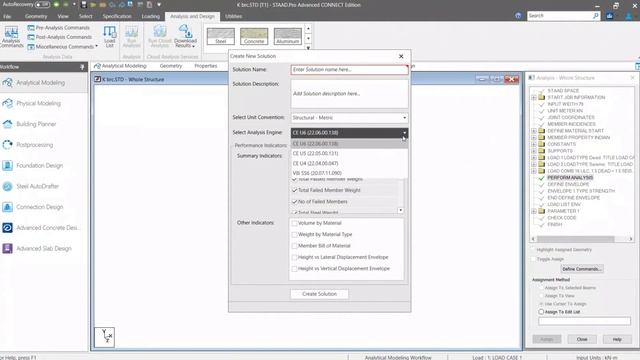Click Help button in Analysis panel
Screen dimensions: 640x360
tap(617, 339)
